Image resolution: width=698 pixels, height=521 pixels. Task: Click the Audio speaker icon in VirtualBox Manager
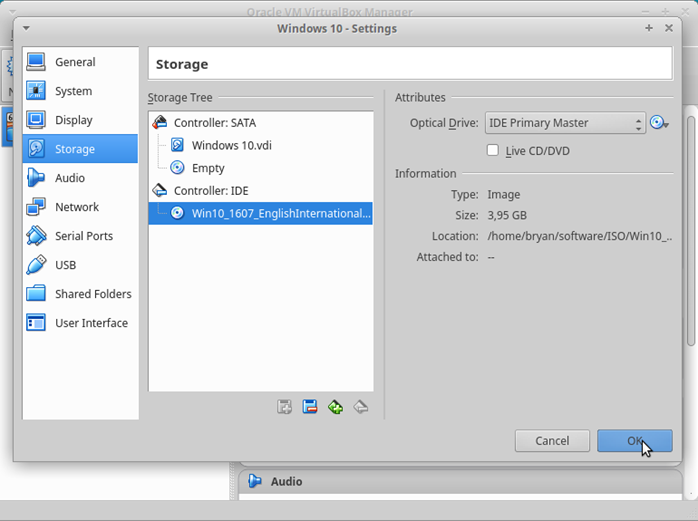click(255, 481)
